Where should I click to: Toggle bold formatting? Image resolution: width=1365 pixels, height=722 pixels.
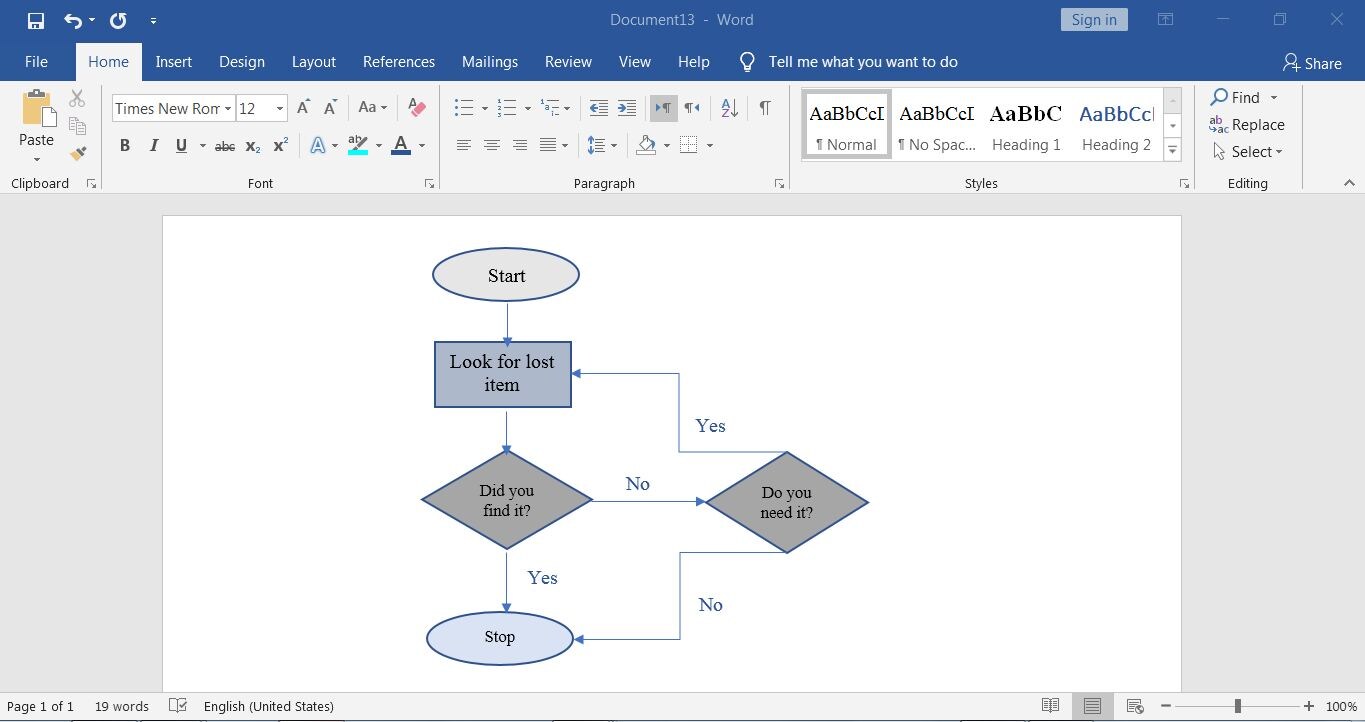click(124, 145)
